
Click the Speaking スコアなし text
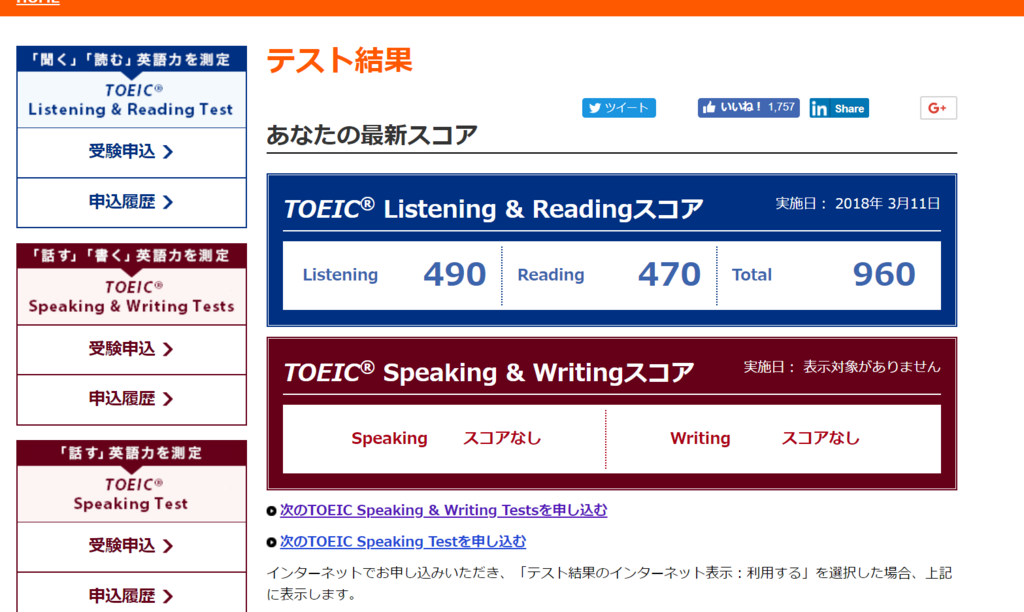click(x=502, y=438)
